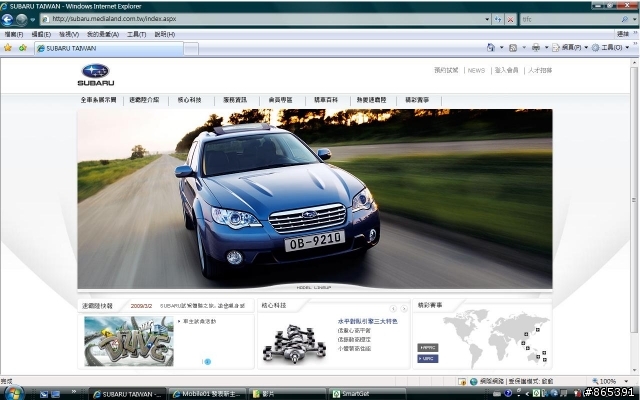Click the blue pagination dot under news
Viewport: 640px width, 400px height.
(207, 362)
